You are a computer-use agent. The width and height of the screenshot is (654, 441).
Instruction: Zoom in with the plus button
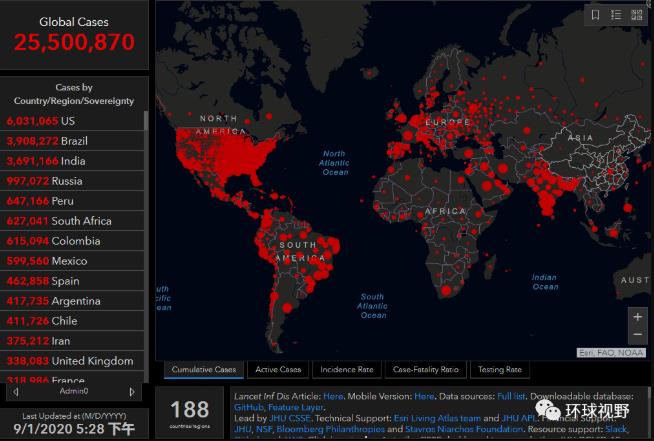[637, 316]
